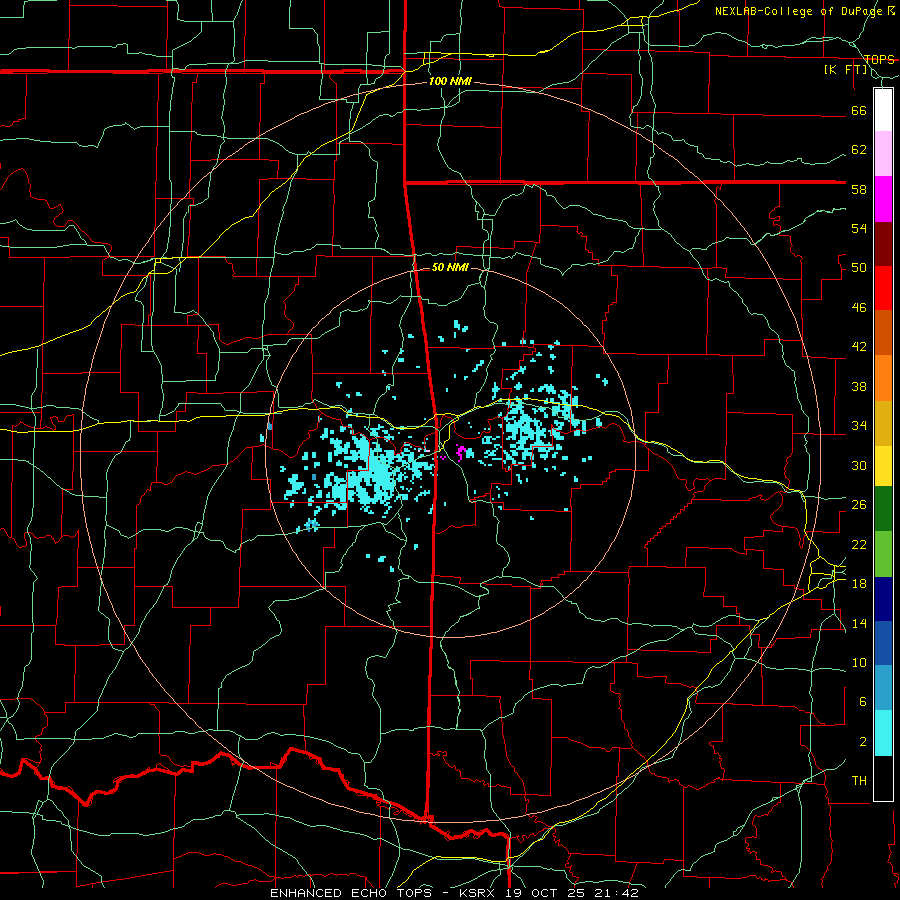Click legend value 66
This screenshot has width=900, height=900.
[x=859, y=110]
